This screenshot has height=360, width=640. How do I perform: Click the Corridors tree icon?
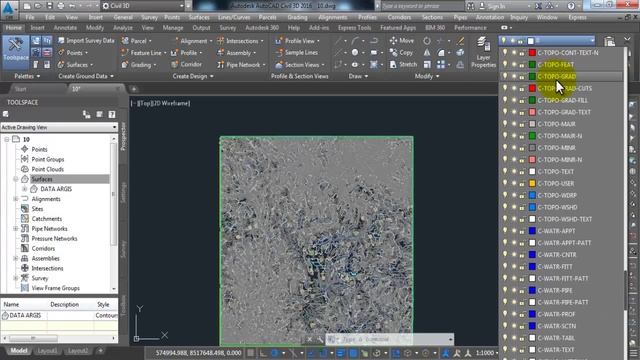24,248
